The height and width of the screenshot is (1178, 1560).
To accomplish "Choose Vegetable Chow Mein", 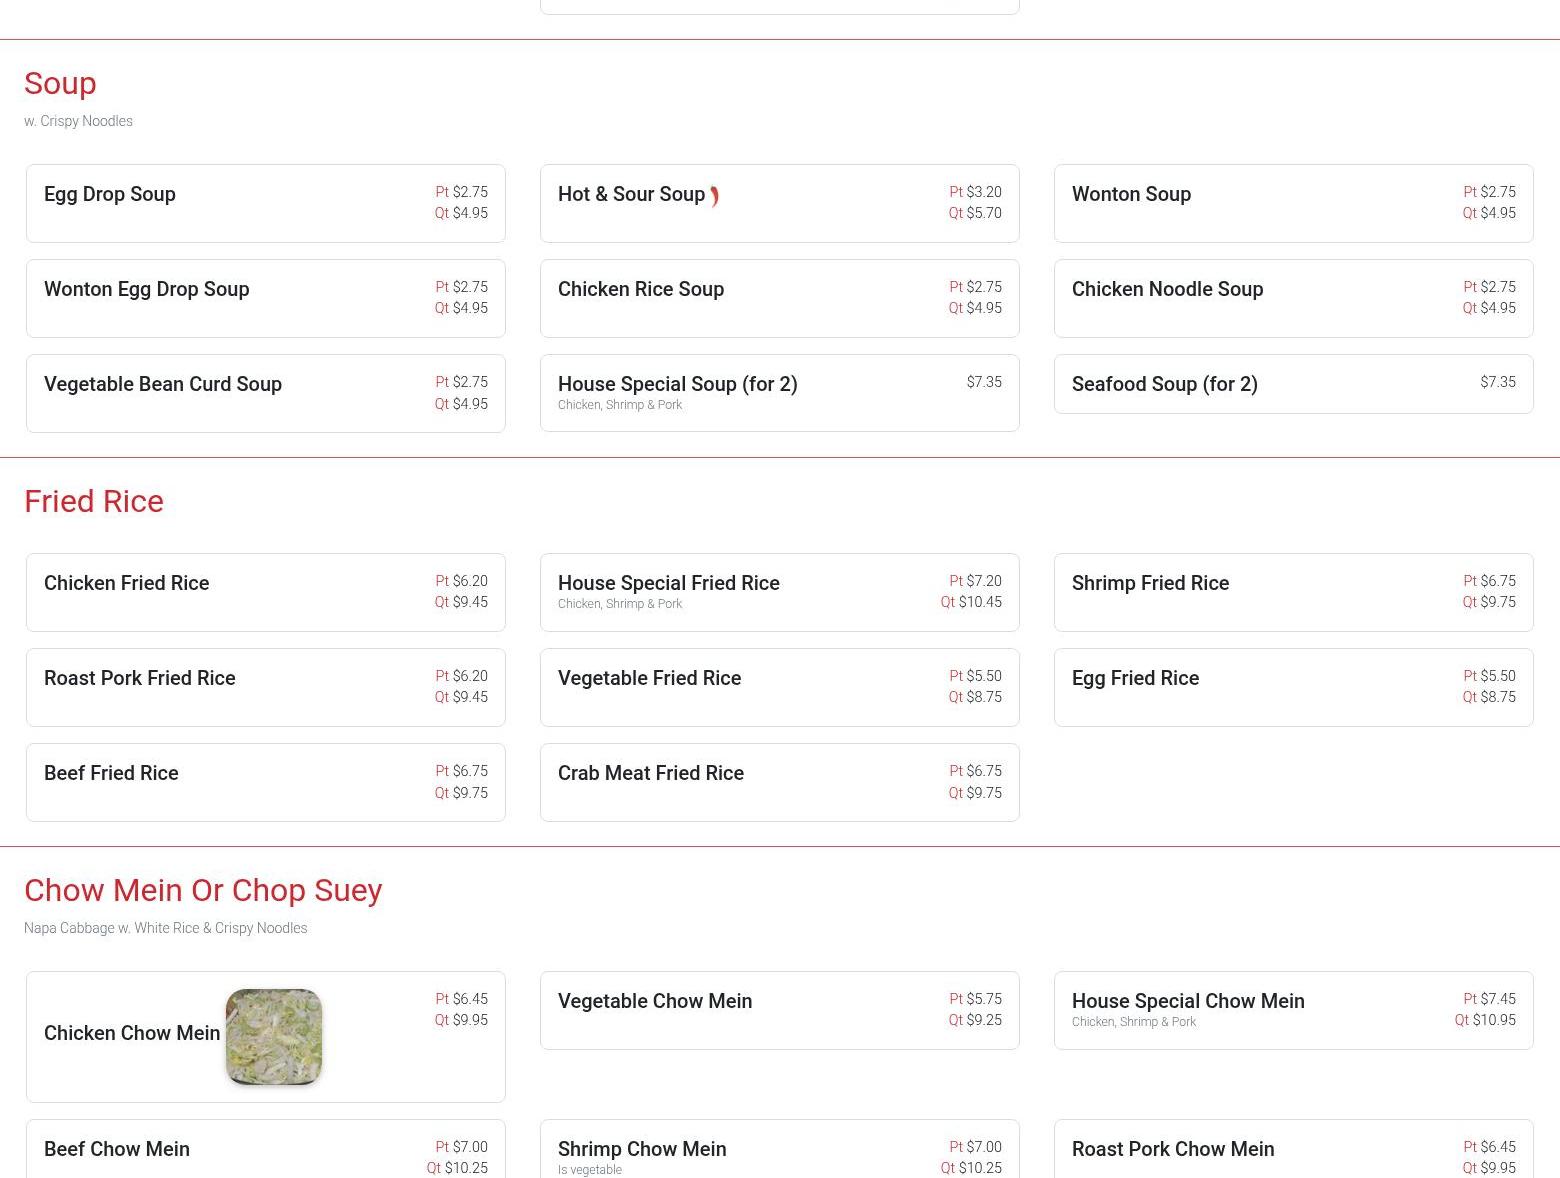I will [654, 1002].
